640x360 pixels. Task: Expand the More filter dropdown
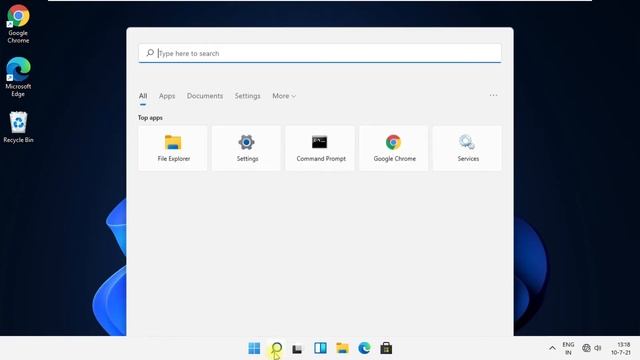[x=284, y=96]
